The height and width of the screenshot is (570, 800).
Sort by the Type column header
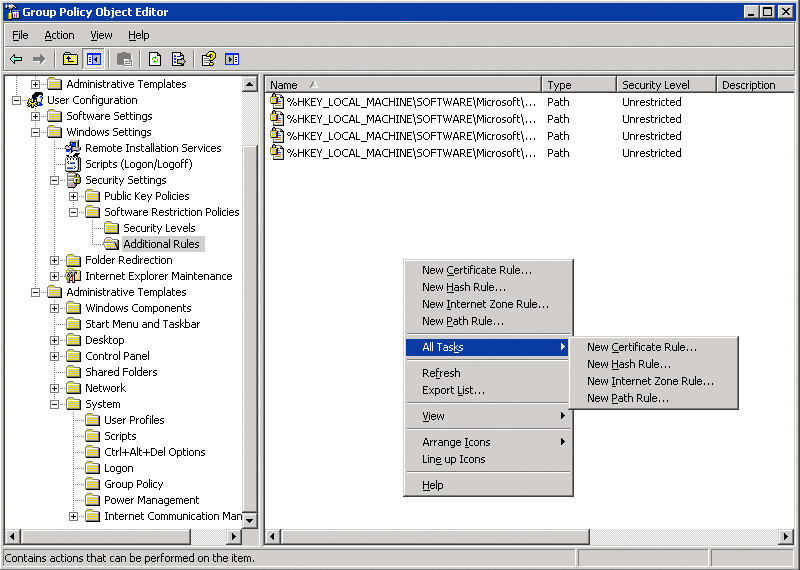(579, 85)
